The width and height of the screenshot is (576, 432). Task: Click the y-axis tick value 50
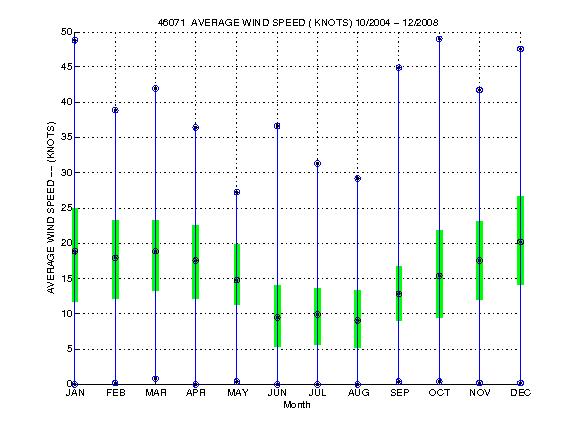coord(66,32)
